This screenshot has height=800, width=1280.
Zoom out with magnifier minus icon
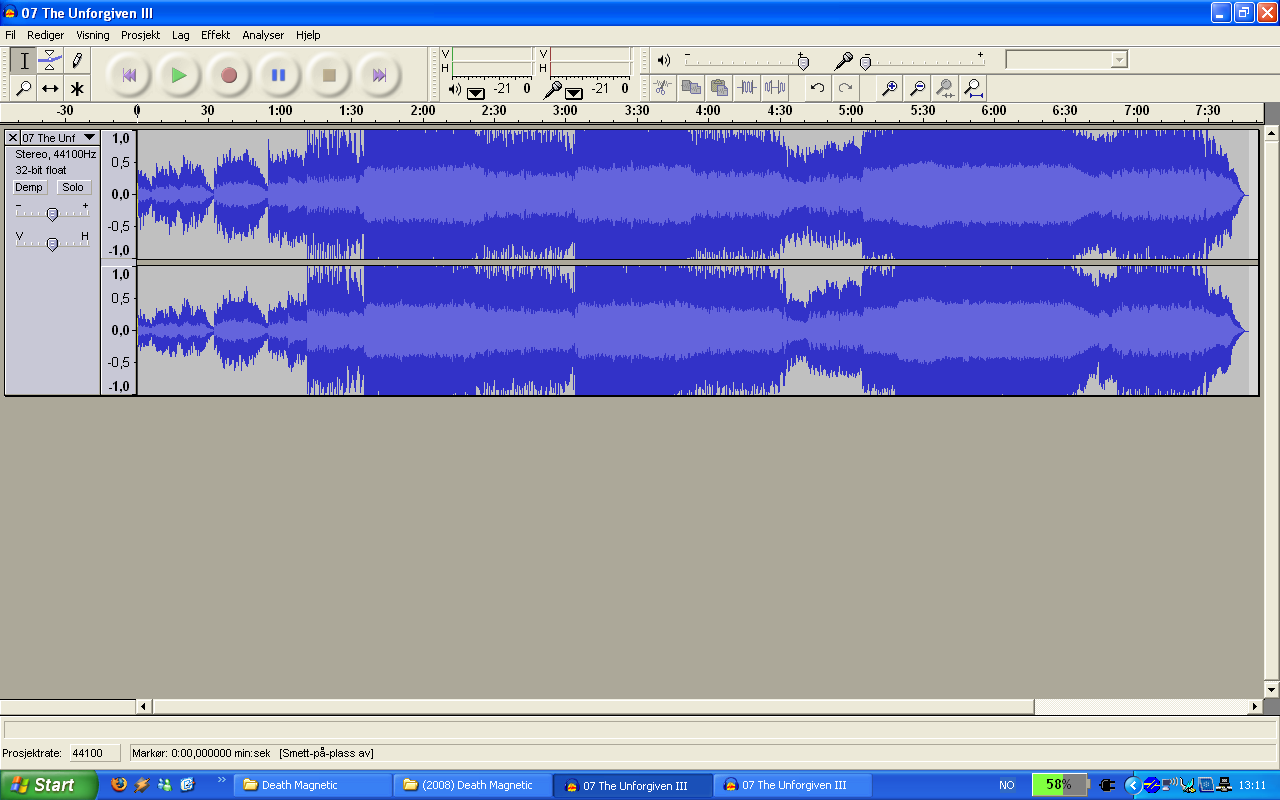tap(917, 88)
